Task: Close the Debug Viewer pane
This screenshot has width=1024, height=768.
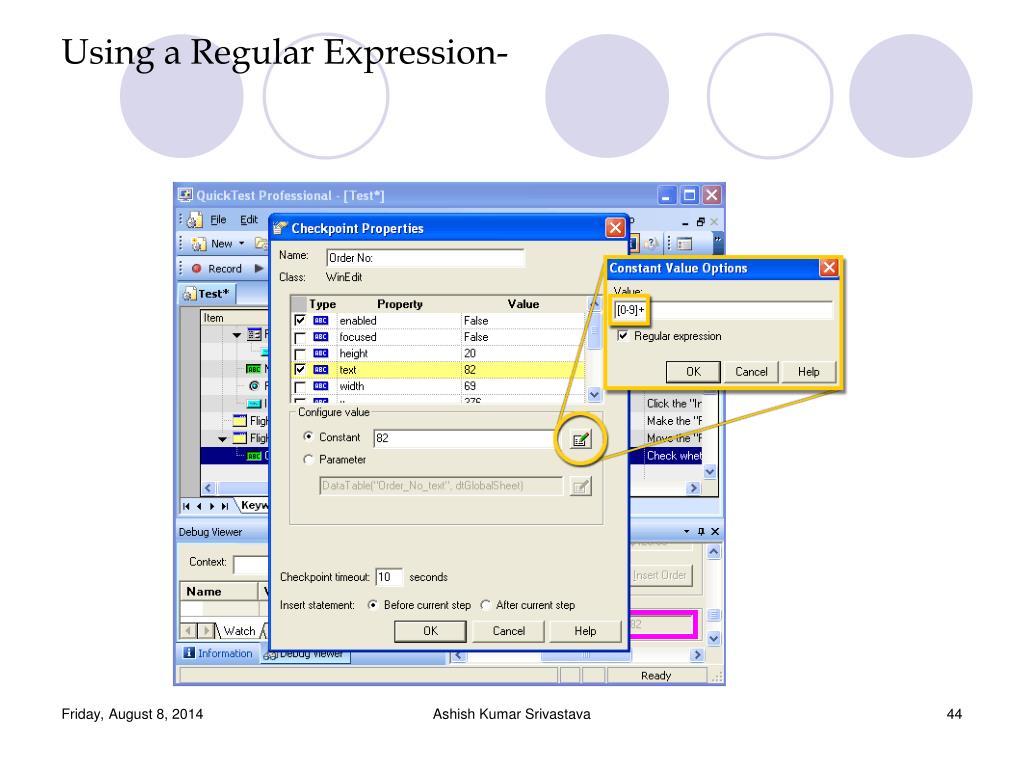Action: pos(715,532)
